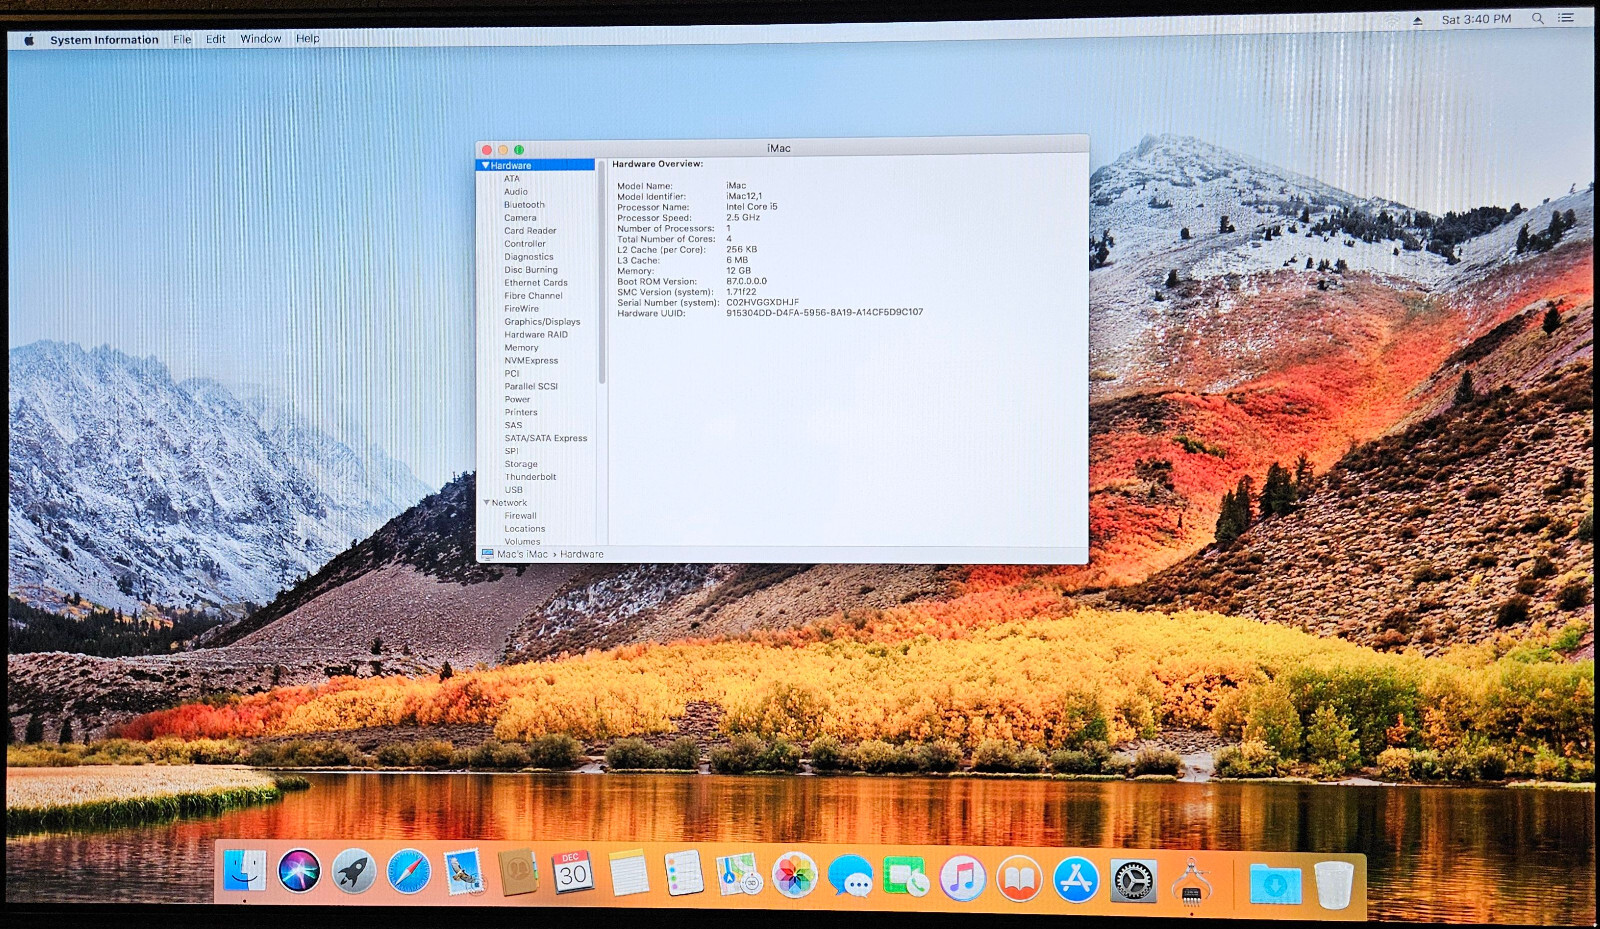Select Firewall under Network

(x=520, y=516)
